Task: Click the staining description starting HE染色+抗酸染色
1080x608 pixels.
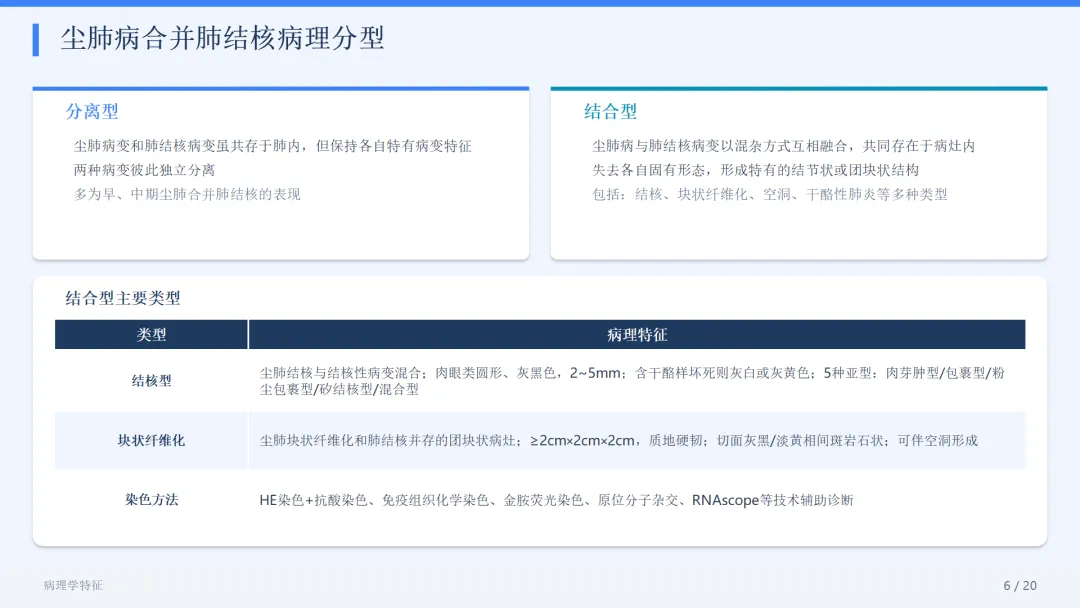Action: [557, 500]
